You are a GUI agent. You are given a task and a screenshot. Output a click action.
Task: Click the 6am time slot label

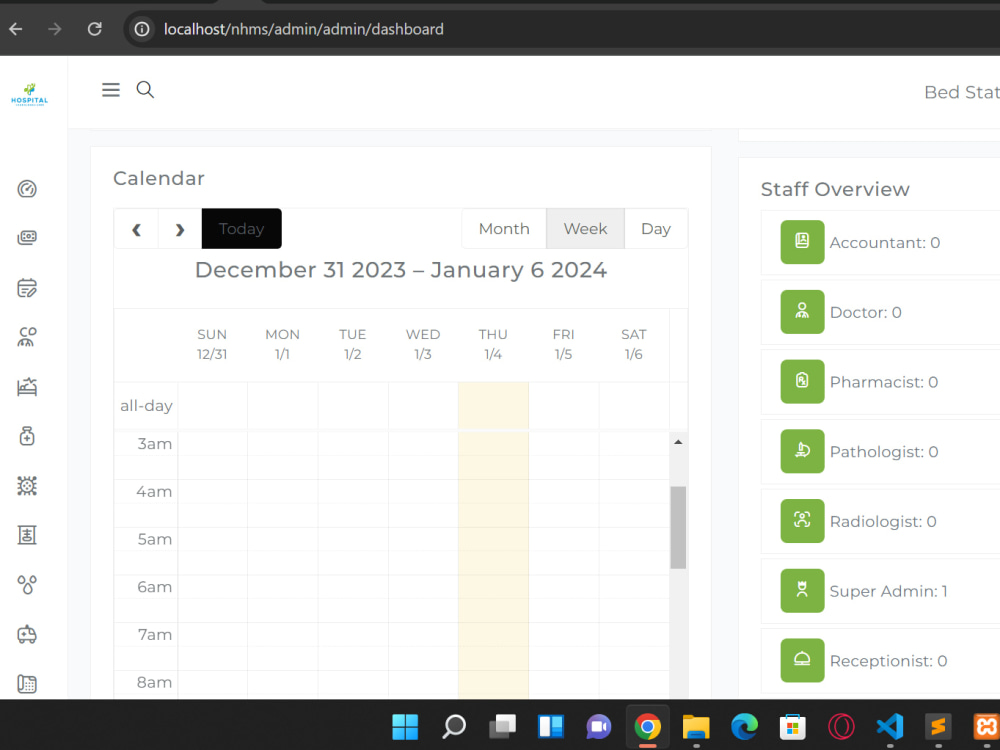click(x=155, y=587)
